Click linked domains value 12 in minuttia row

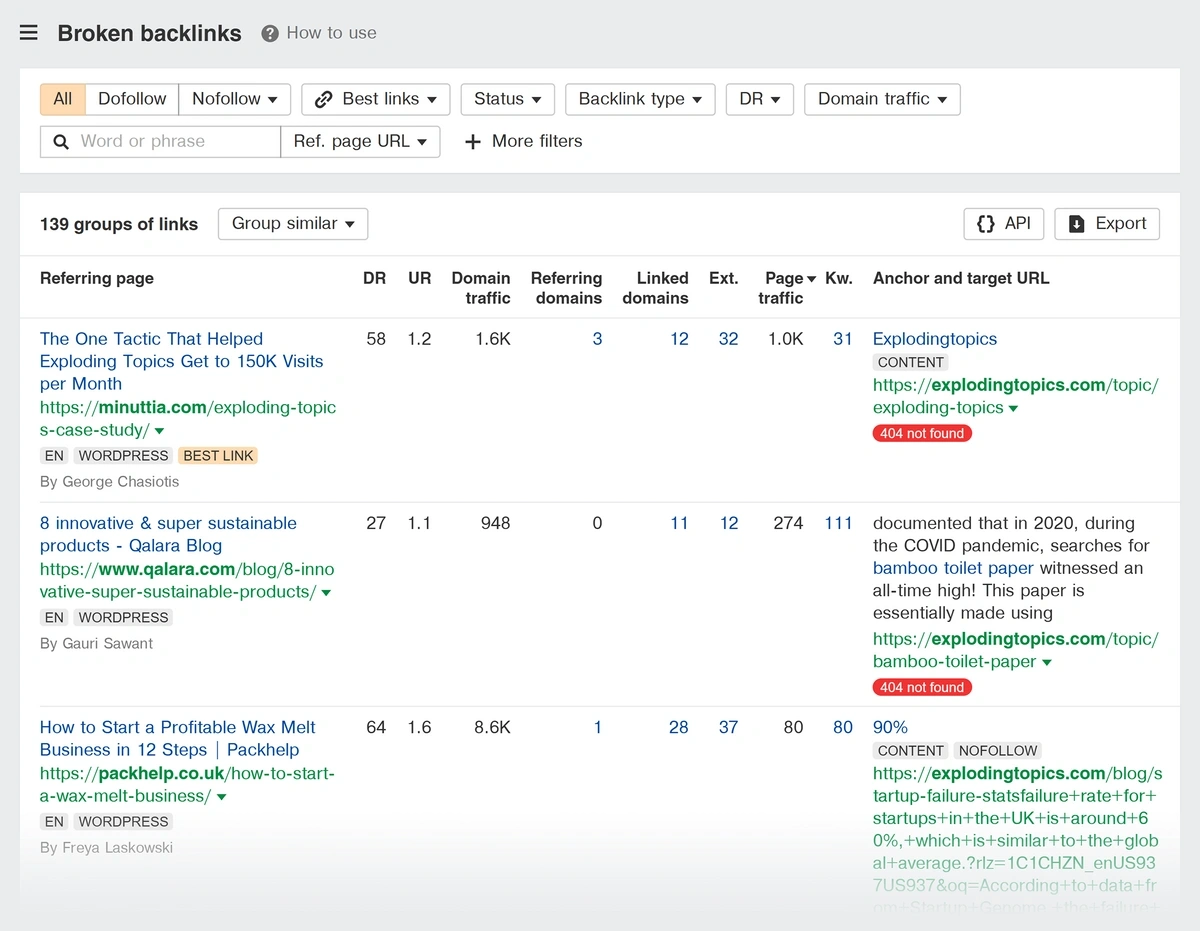coord(679,339)
